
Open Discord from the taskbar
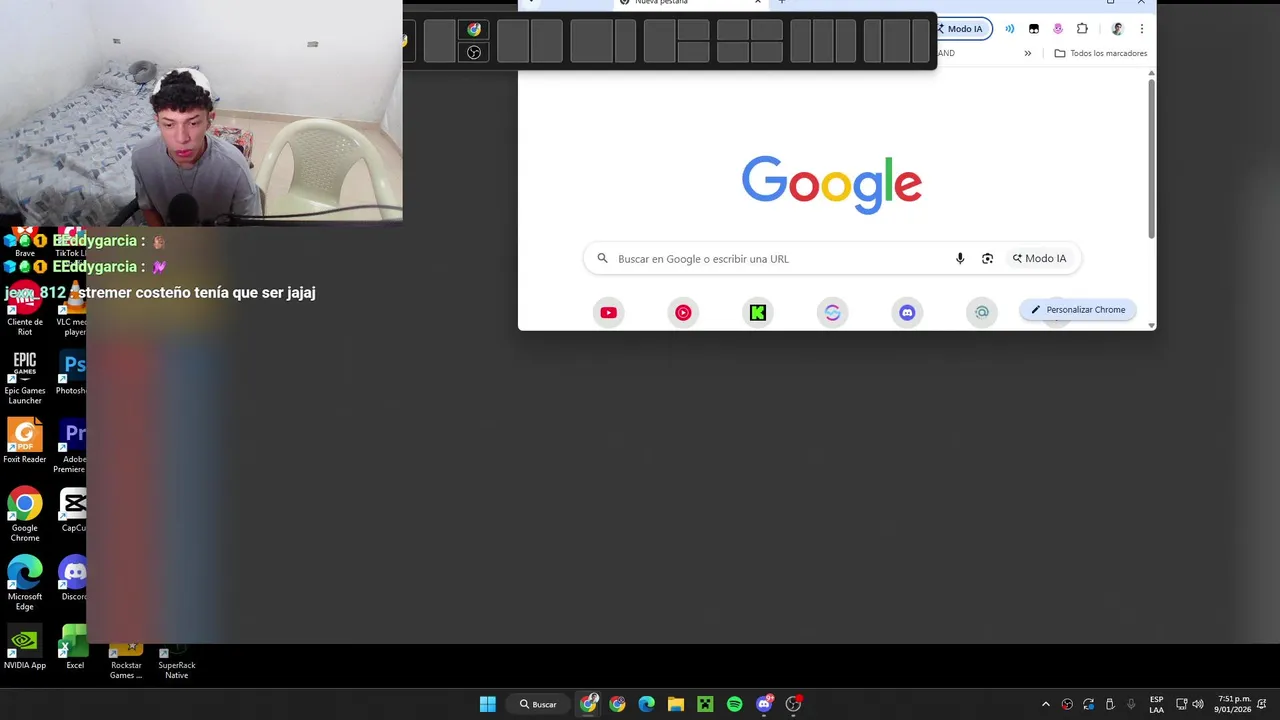click(764, 704)
